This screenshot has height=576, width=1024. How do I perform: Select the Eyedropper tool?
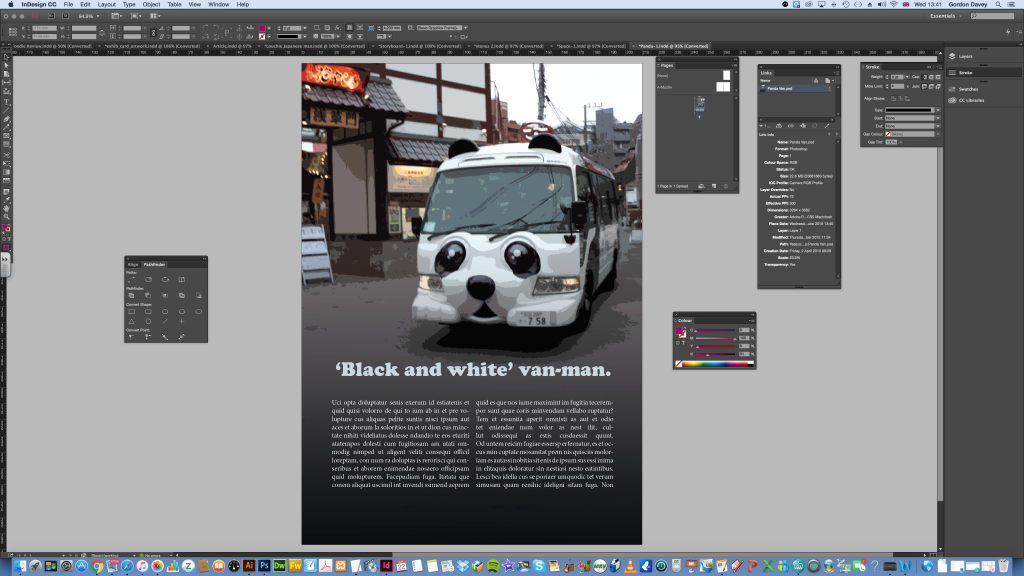(7, 199)
